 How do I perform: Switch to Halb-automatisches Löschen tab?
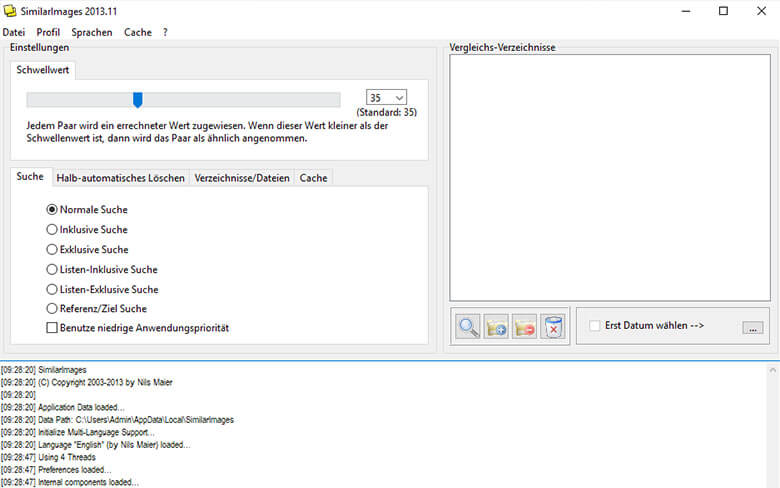[120, 178]
